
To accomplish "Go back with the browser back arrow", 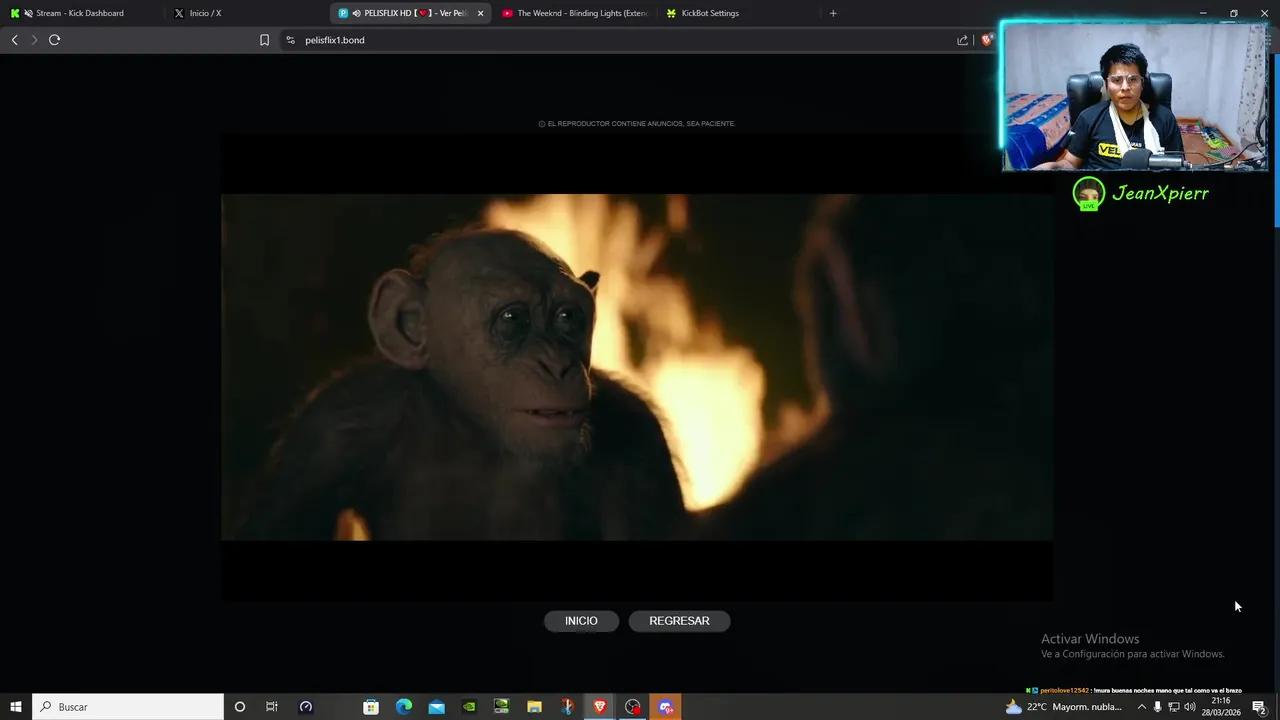I will click(x=14, y=40).
